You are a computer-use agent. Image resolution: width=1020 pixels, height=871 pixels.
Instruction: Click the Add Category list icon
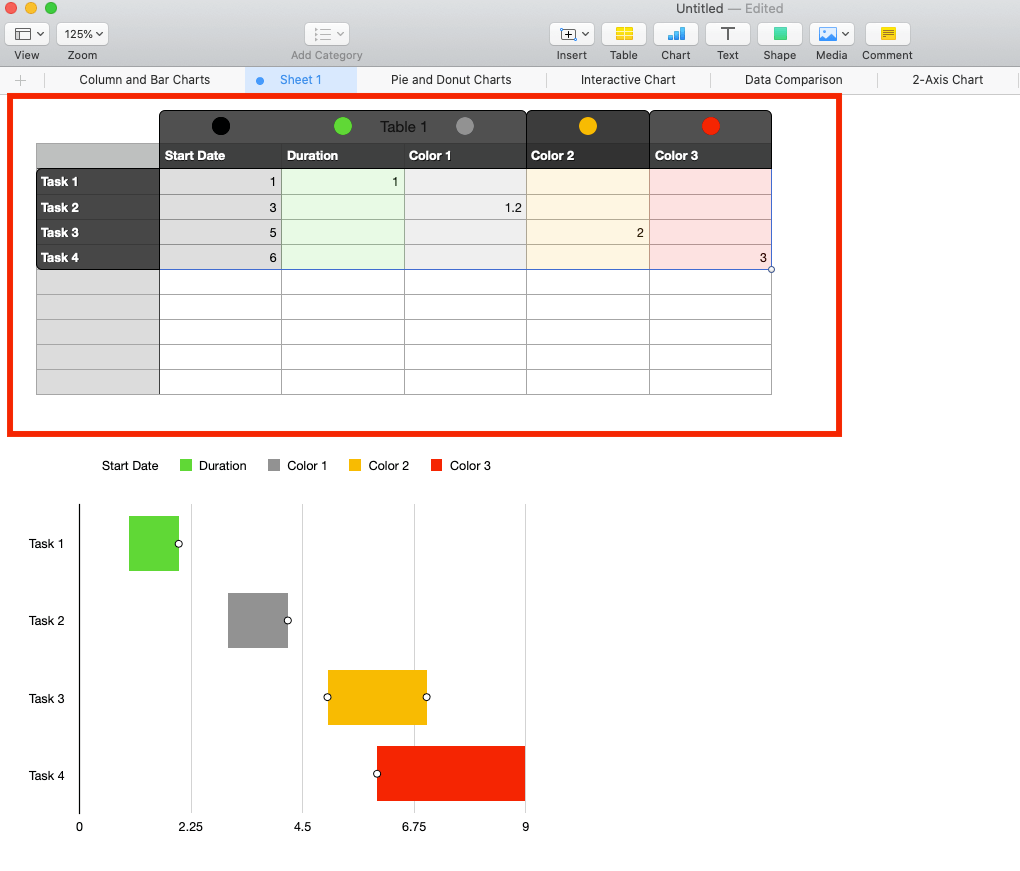coord(322,33)
